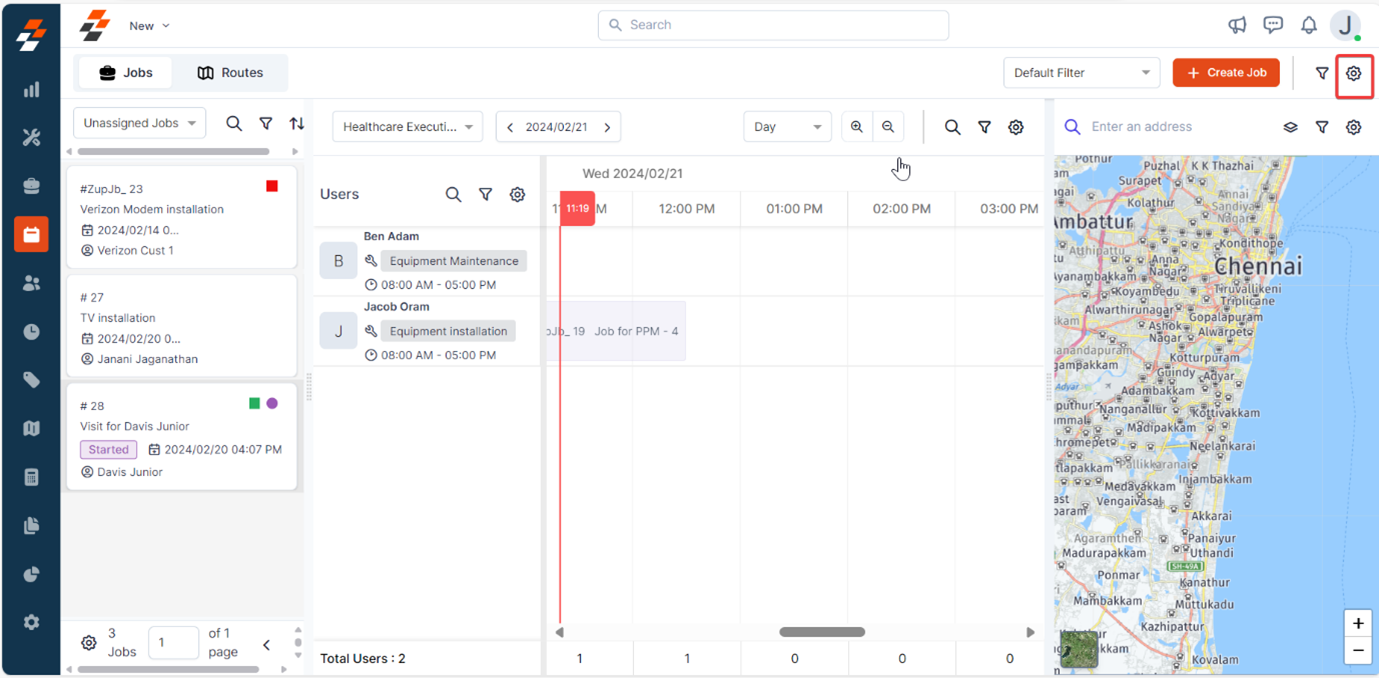Click the red priority swatch on ZupJb_23
Screen dimensions: 1379x678
pos(272,186)
